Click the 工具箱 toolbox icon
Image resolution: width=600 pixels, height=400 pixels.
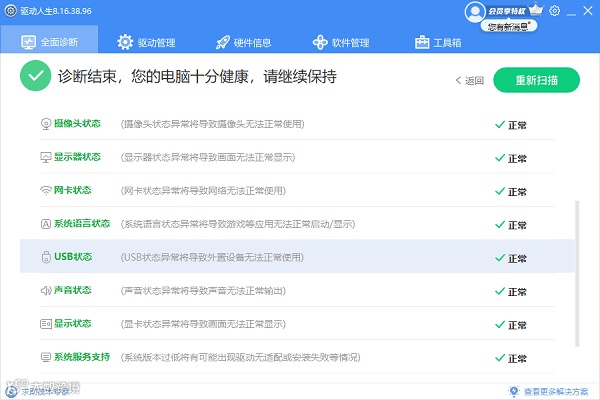422,42
